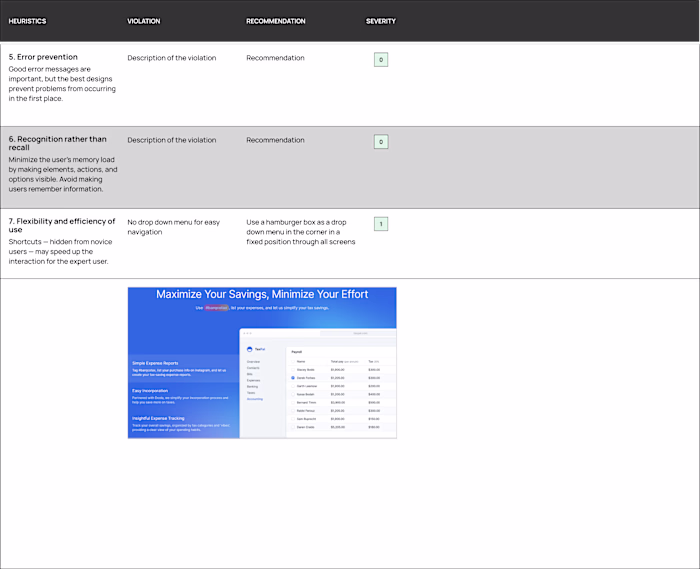This screenshot has height=569, width=700.
Task: Toggle the selected payroll row radio button
Action: [293, 378]
